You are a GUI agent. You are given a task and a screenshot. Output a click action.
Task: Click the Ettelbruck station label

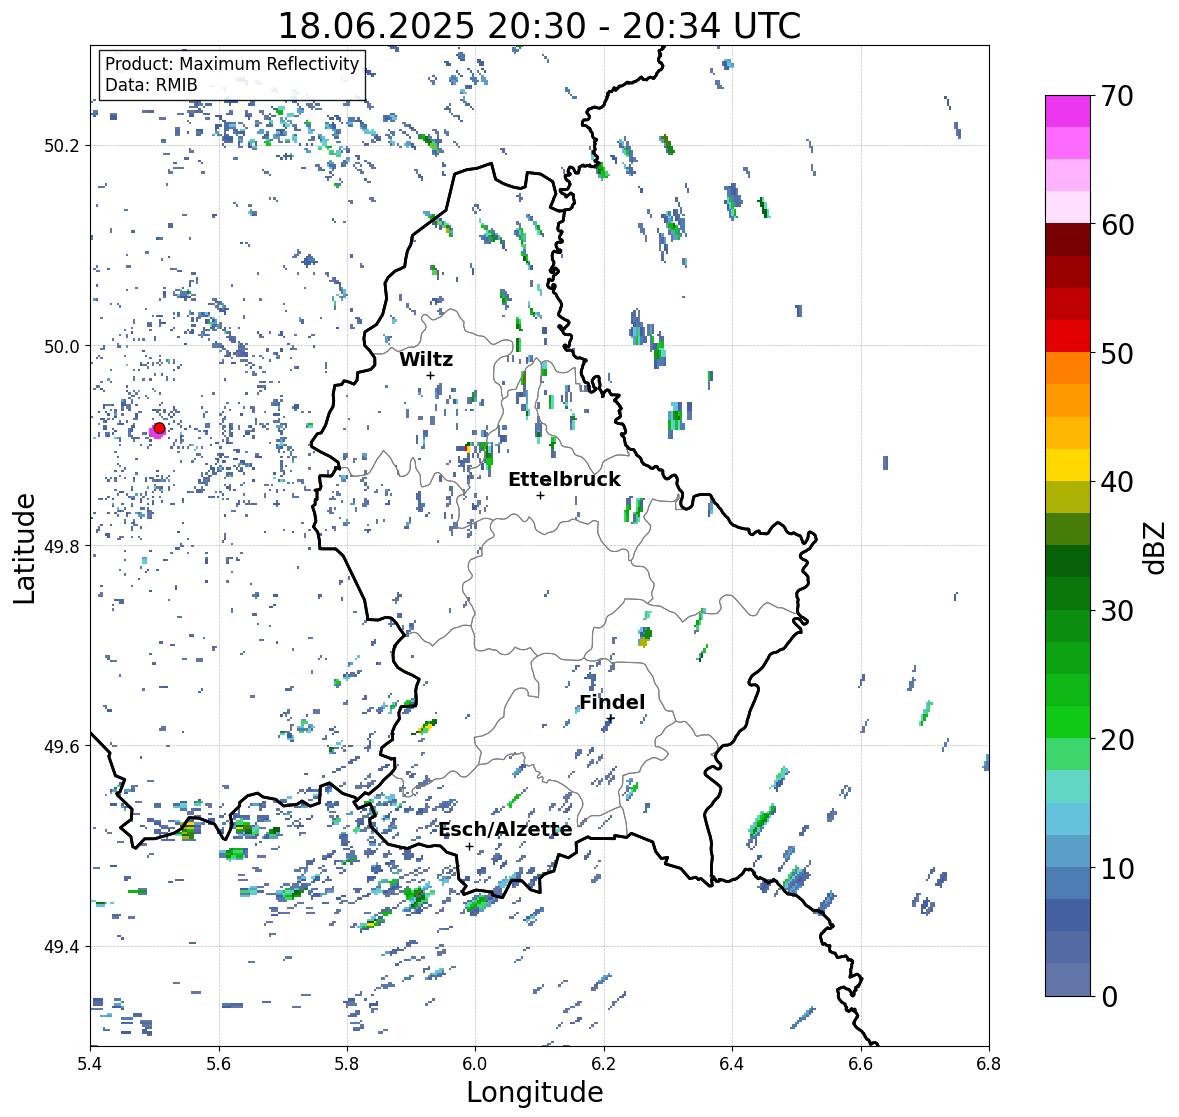pyautogui.click(x=564, y=479)
